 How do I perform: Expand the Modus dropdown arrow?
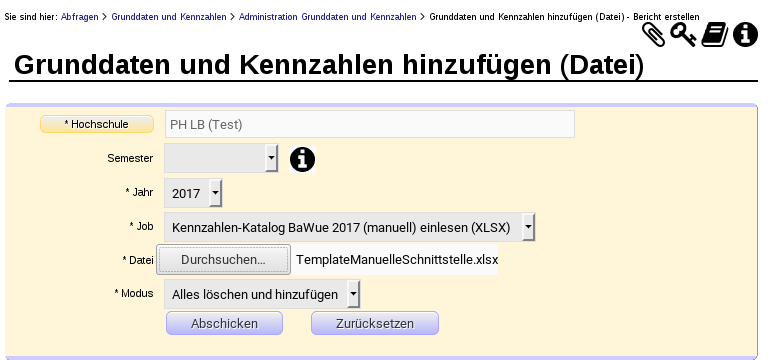[x=353, y=294]
